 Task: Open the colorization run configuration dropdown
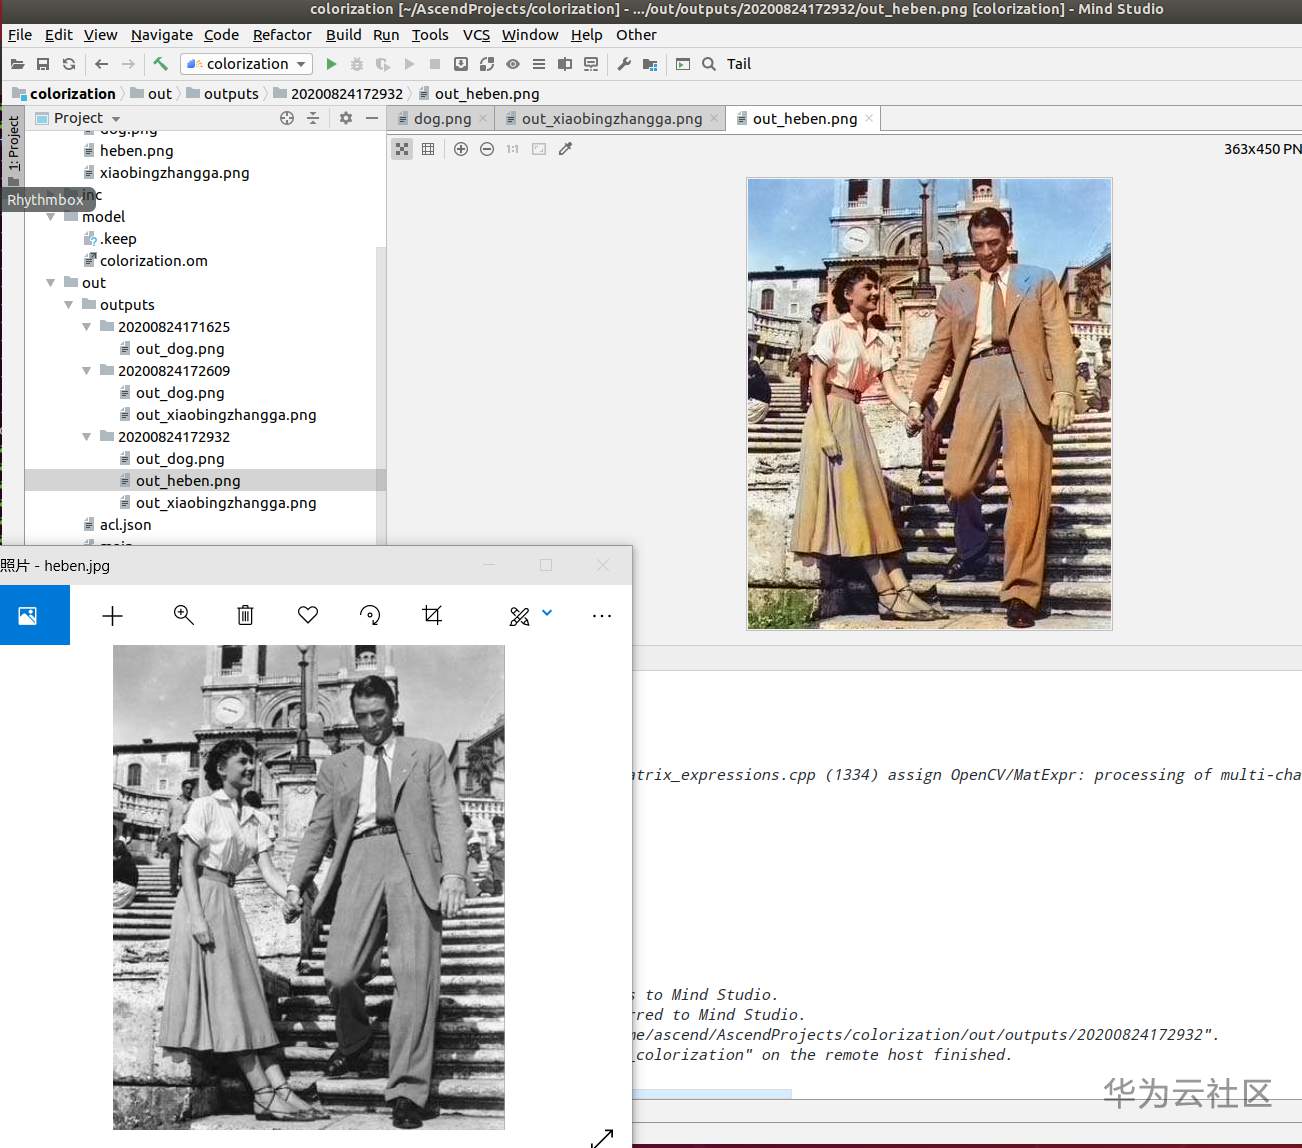point(247,64)
